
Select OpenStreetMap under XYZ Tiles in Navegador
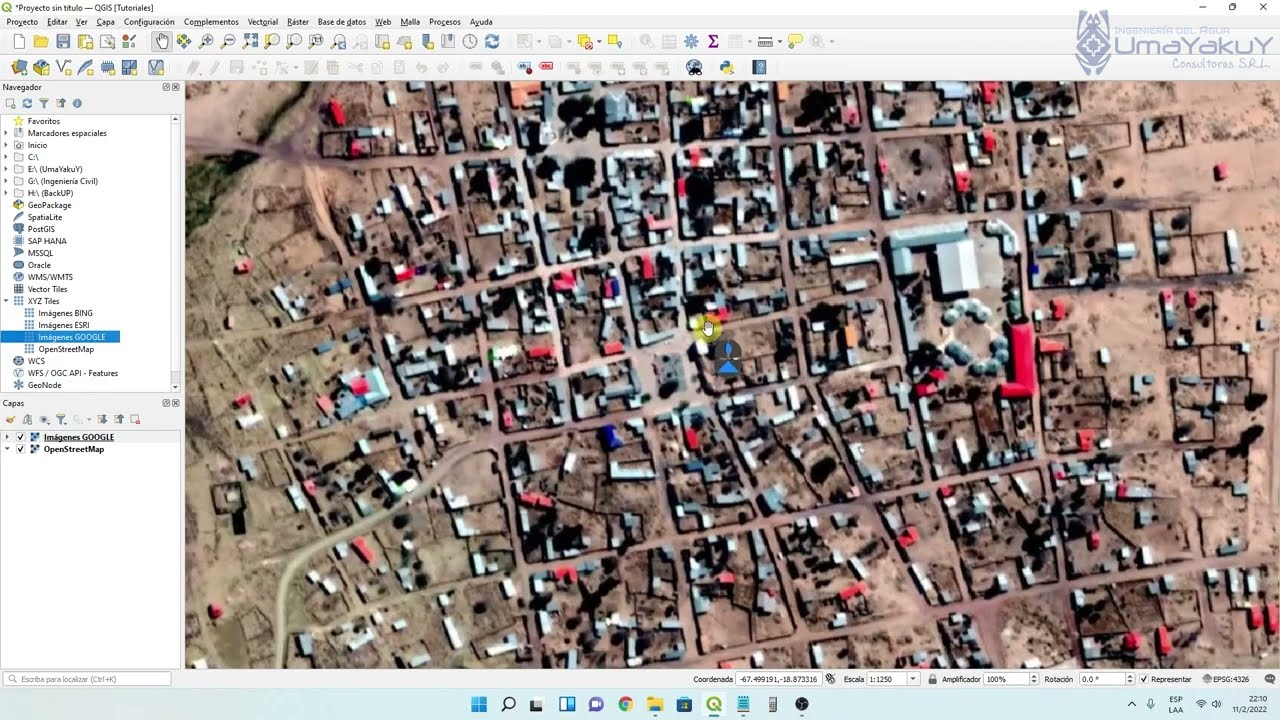(65, 349)
